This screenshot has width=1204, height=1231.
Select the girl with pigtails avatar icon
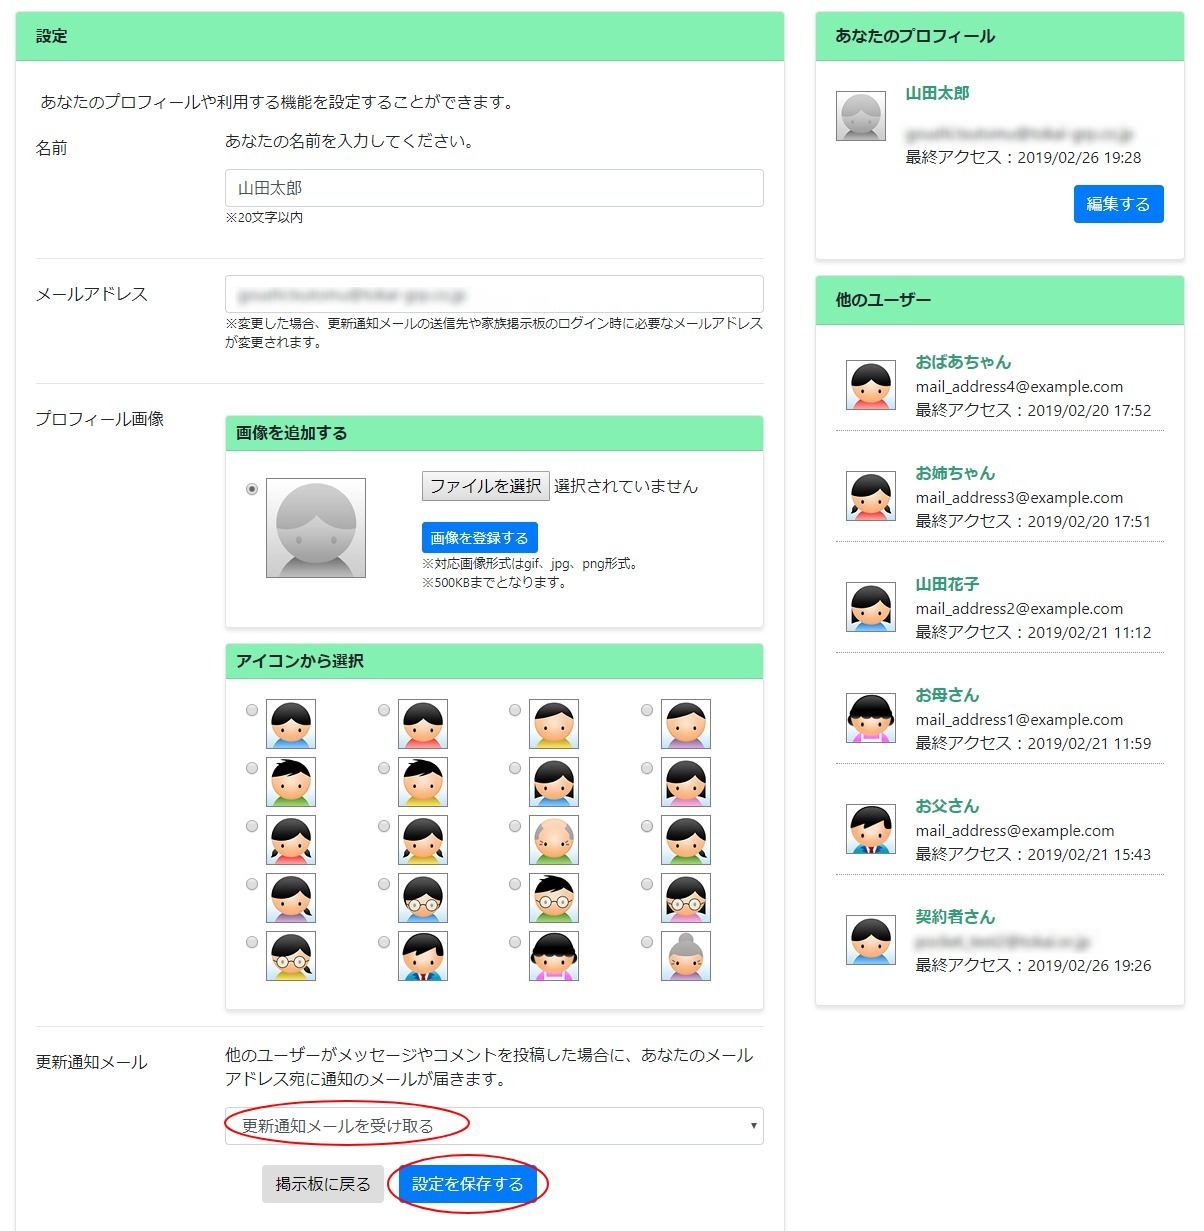[289, 839]
